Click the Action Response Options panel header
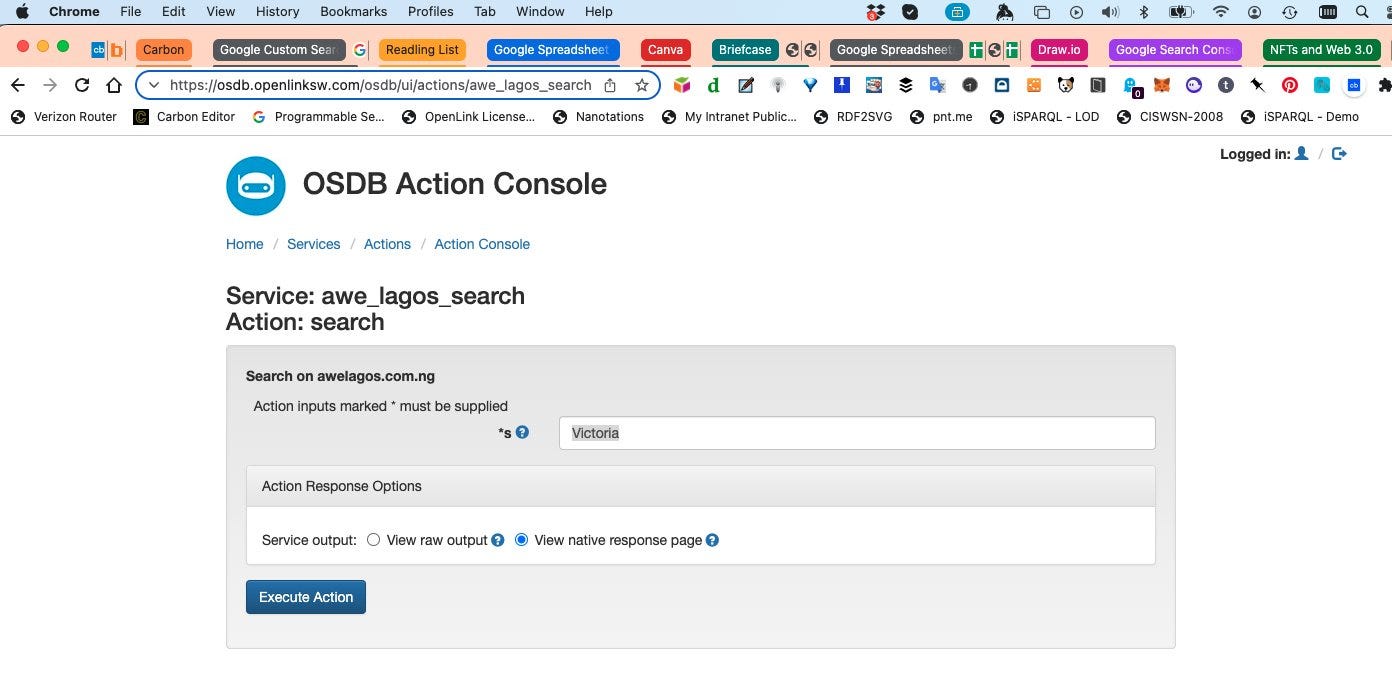 701,486
